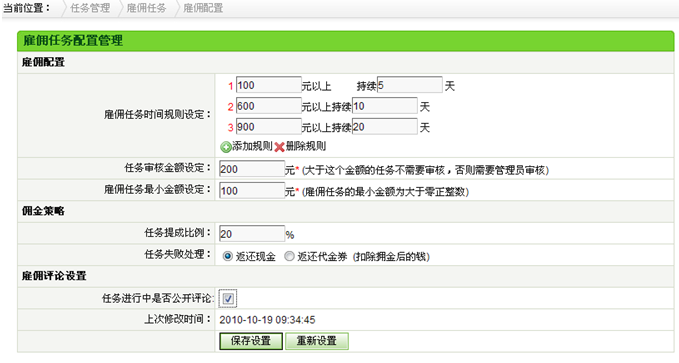The height and width of the screenshot is (363, 679).
Task: Click the 重新设置 reset button
Action: (x=317, y=341)
